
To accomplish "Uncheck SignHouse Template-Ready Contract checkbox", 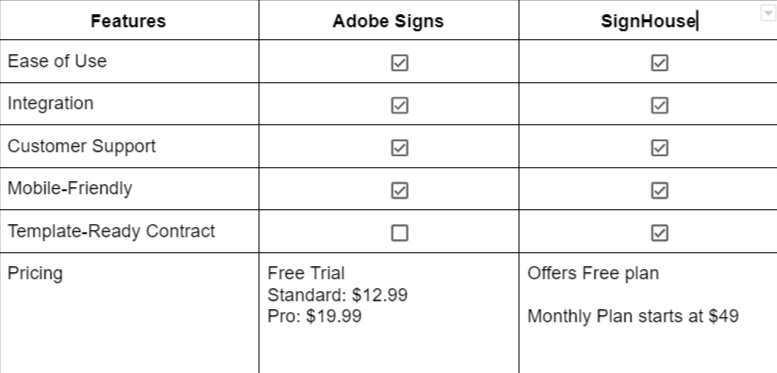I will tap(659, 233).
